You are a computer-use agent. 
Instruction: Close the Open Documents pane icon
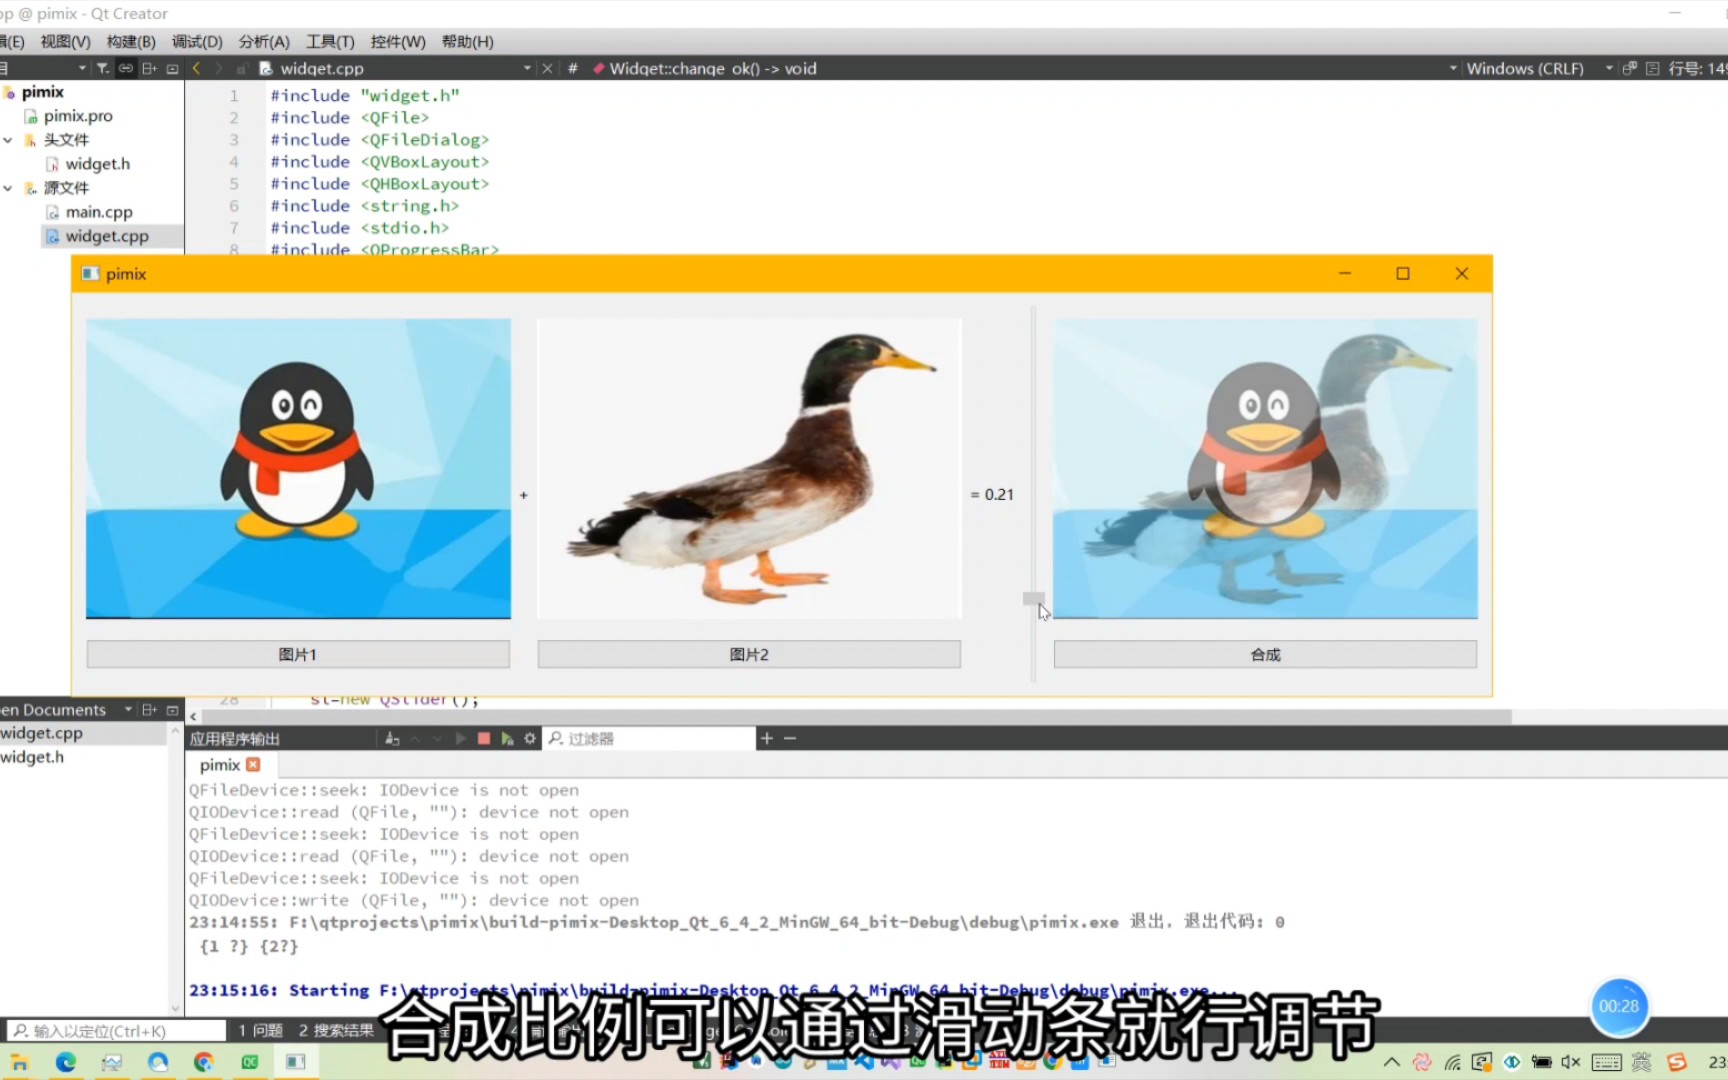click(172, 709)
